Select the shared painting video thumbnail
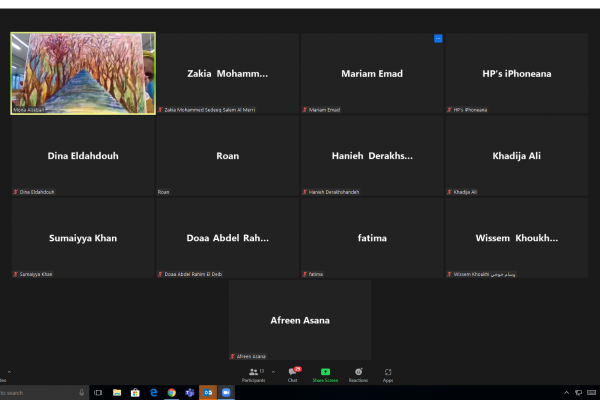 [83, 74]
